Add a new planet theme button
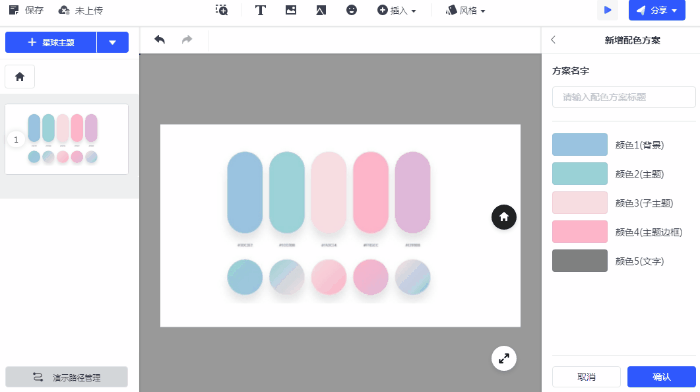This screenshot has width=700, height=392. coord(50,42)
